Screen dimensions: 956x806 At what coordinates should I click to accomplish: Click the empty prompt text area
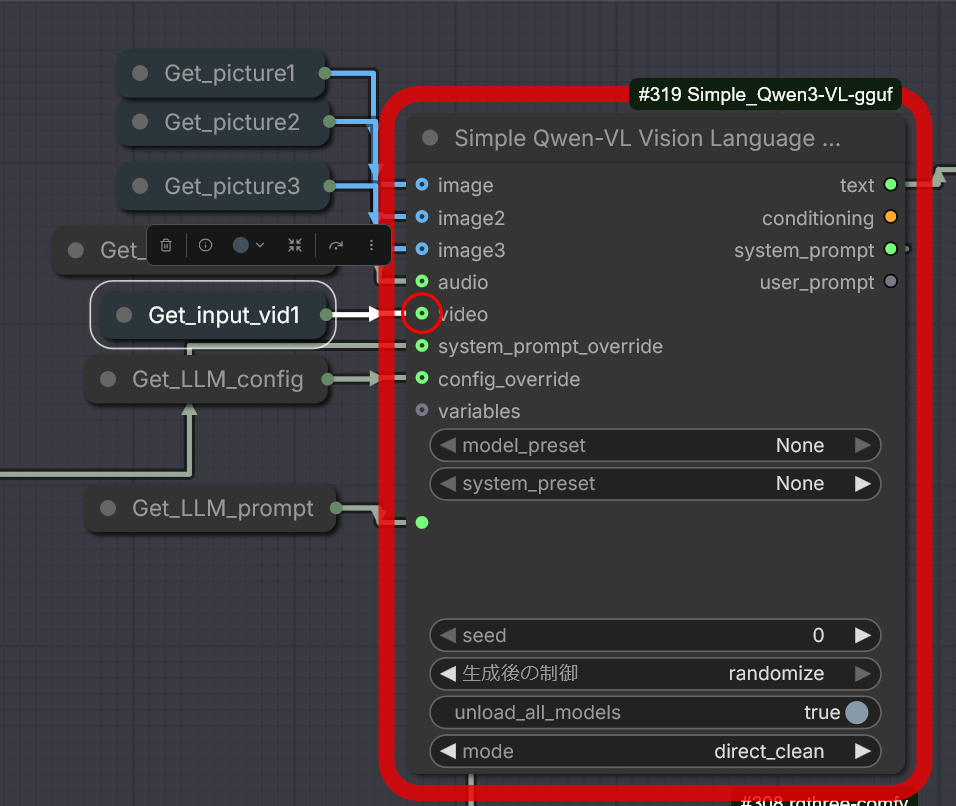pos(655,561)
